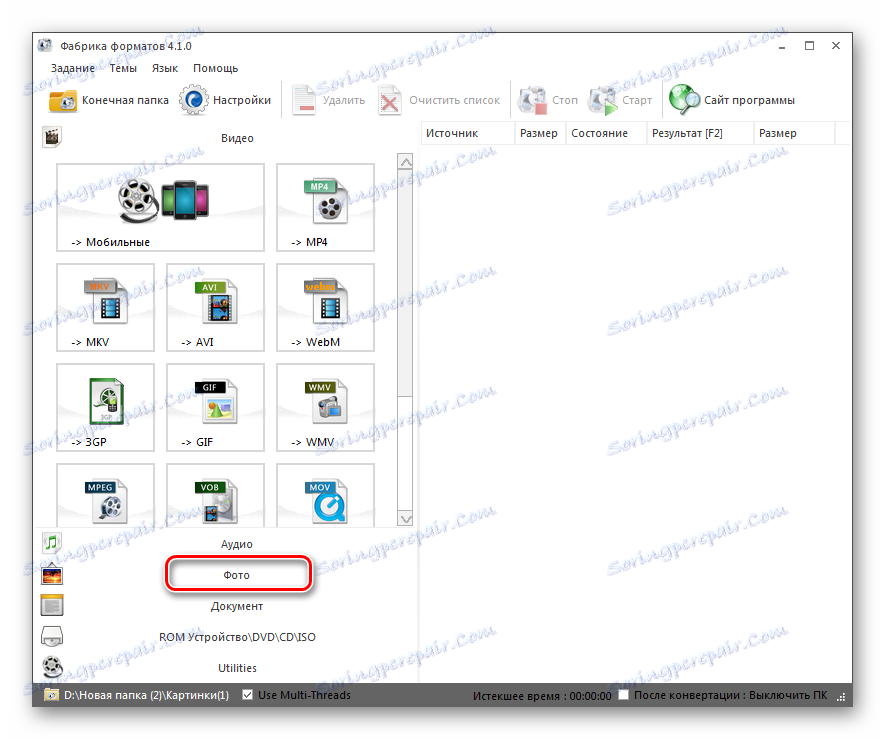Image resolution: width=885 pixels, height=739 pixels.
Task: Click the Utilities film reel icon
Action: tap(52, 667)
